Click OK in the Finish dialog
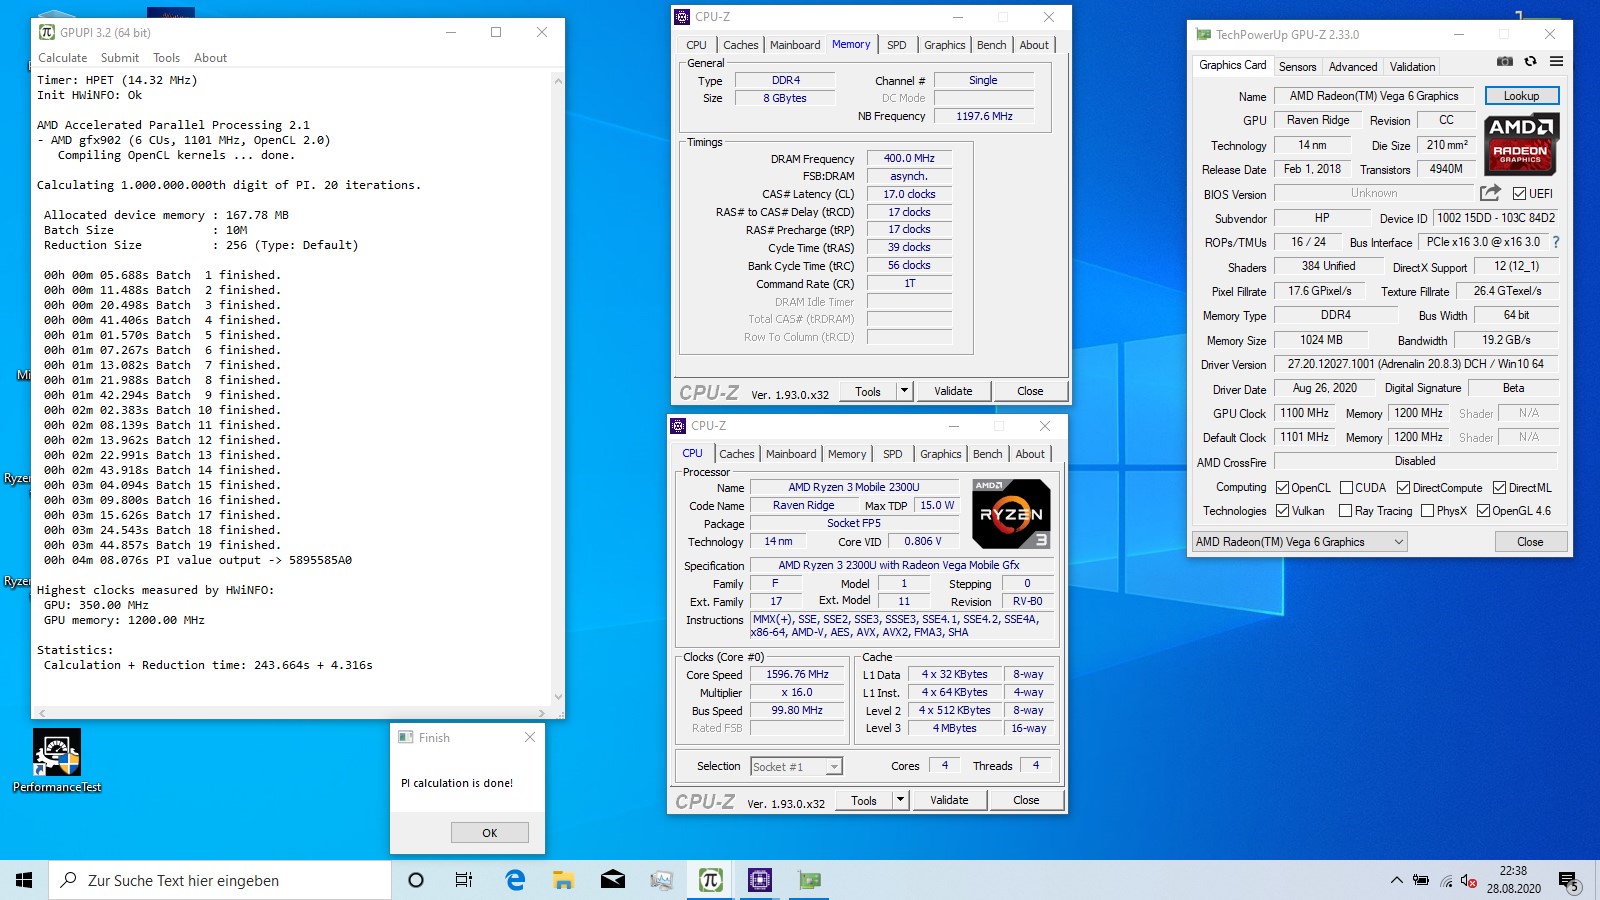The height and width of the screenshot is (900, 1600). pyautogui.click(x=490, y=833)
